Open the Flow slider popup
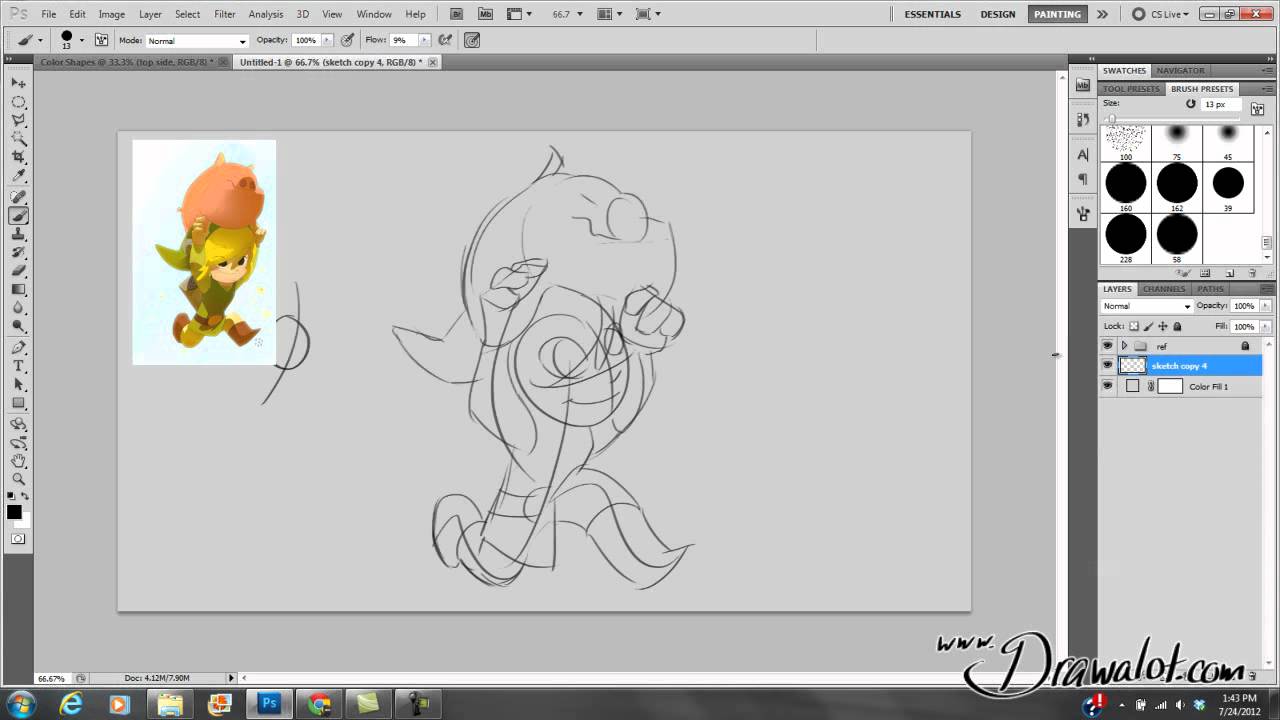 [424, 40]
